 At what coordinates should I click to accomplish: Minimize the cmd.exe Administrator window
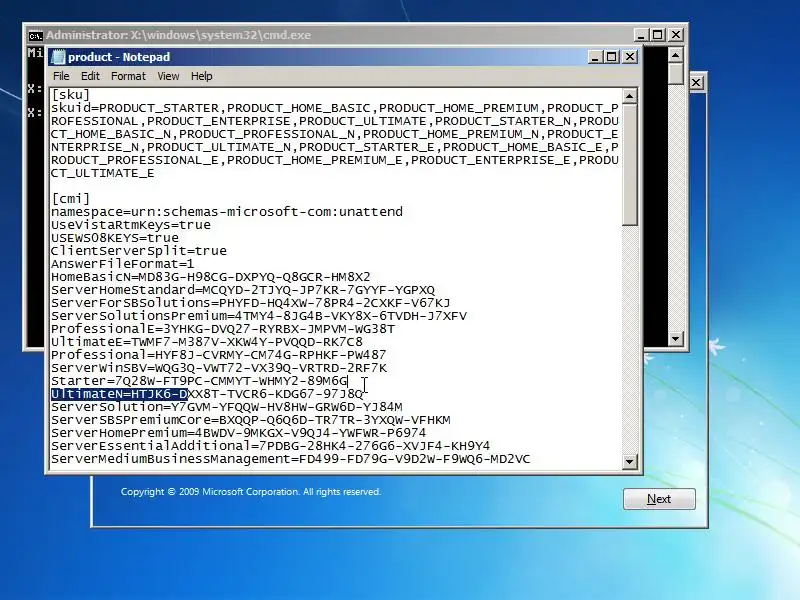(x=641, y=35)
